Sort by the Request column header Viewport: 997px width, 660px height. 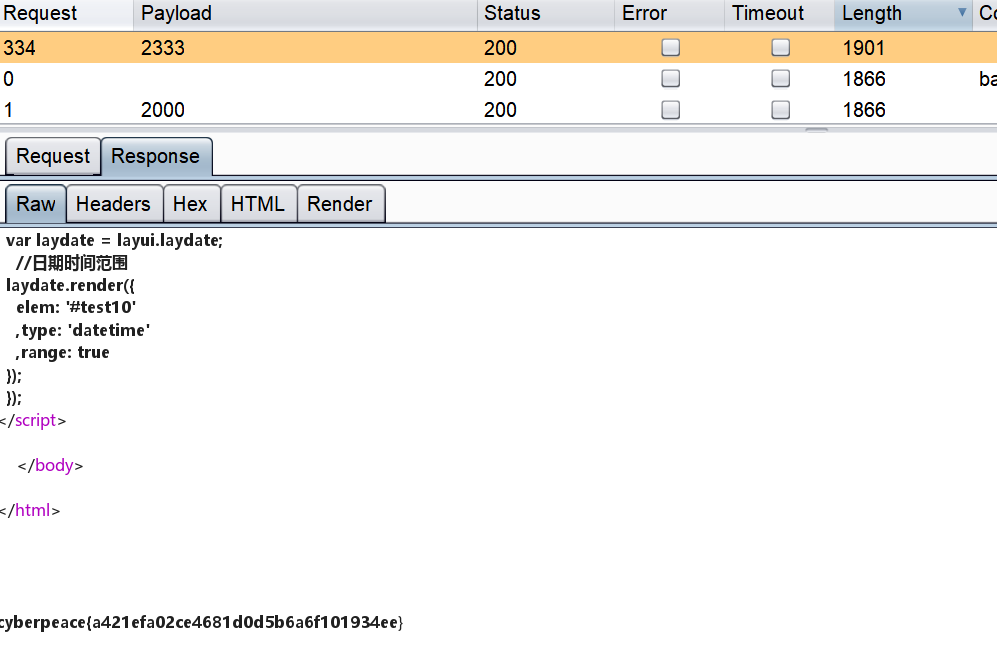point(66,14)
